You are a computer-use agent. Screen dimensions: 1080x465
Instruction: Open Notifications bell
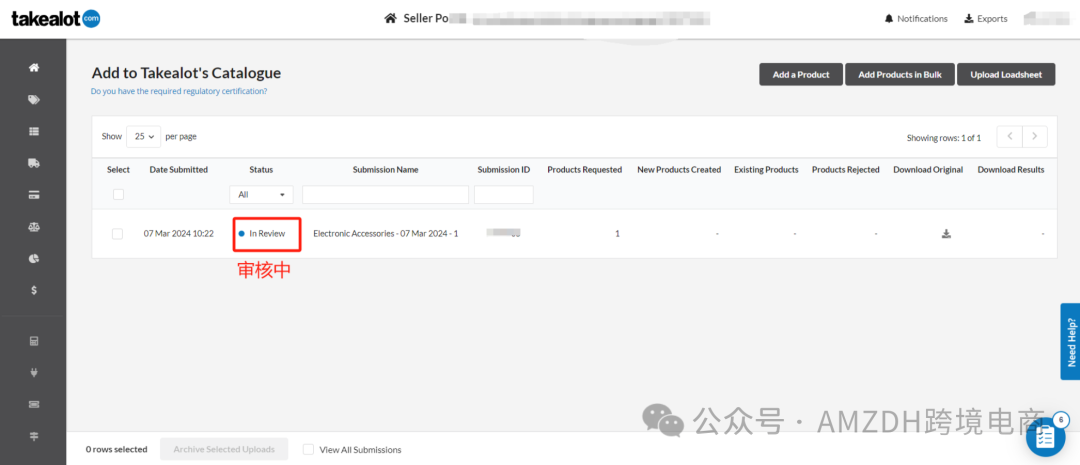915,19
